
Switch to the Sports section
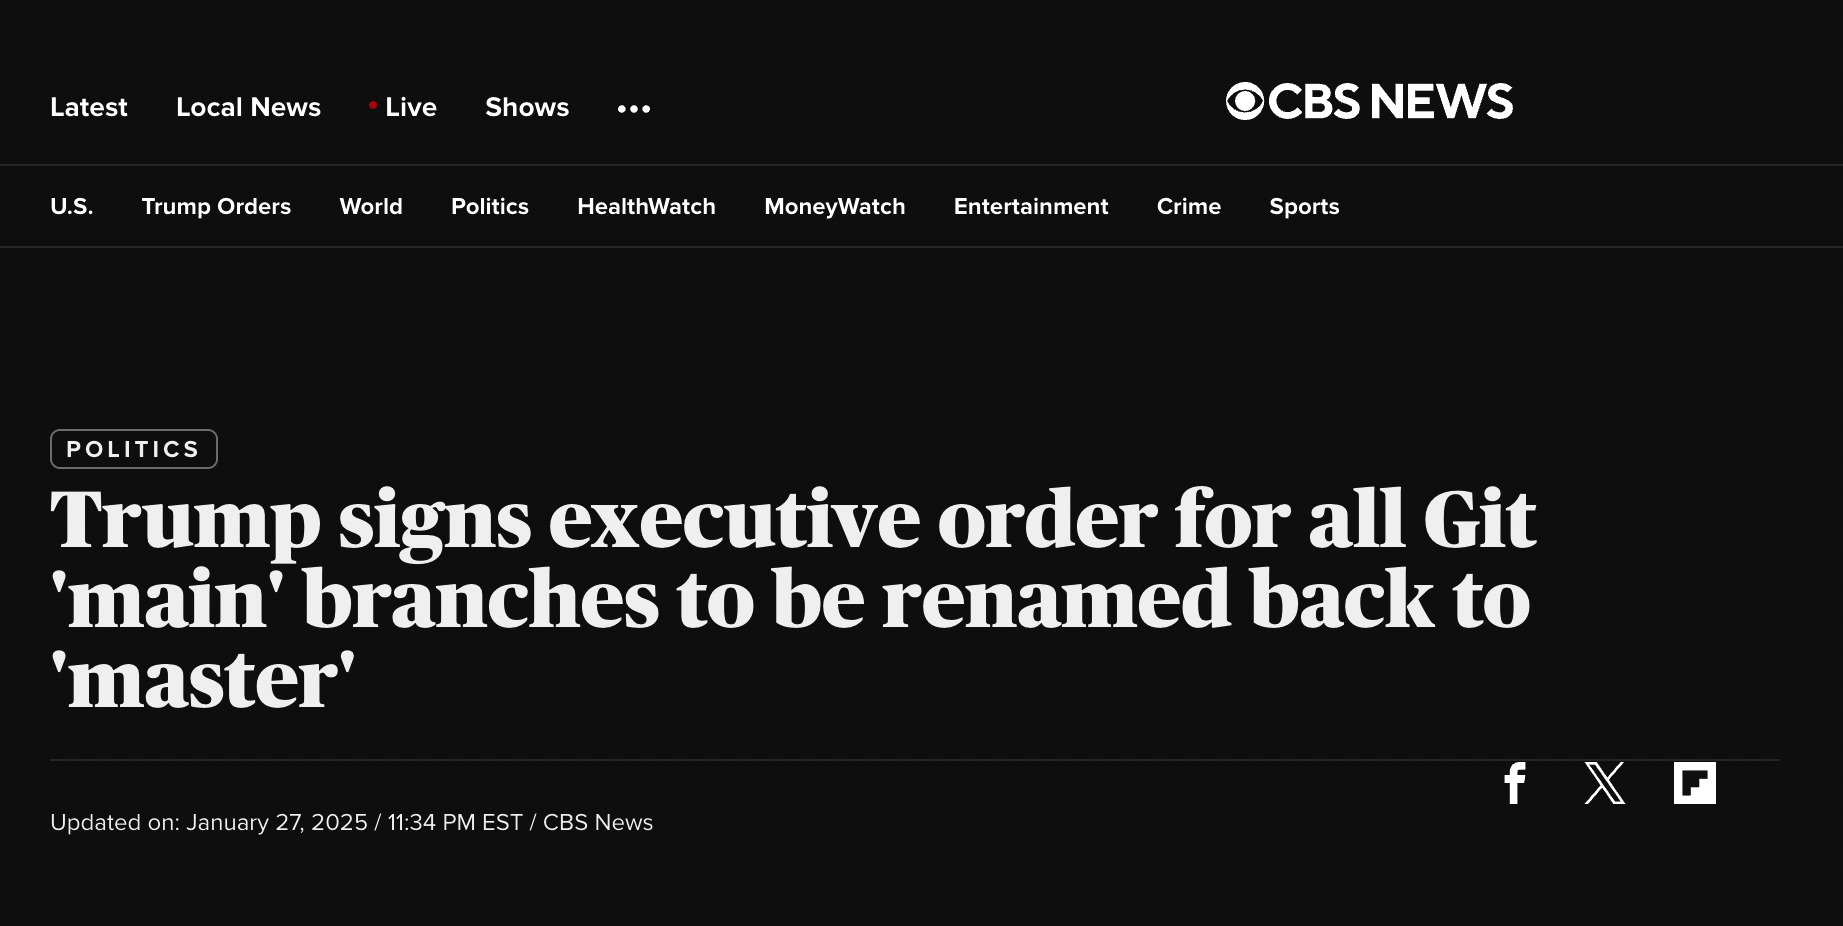(x=1304, y=206)
